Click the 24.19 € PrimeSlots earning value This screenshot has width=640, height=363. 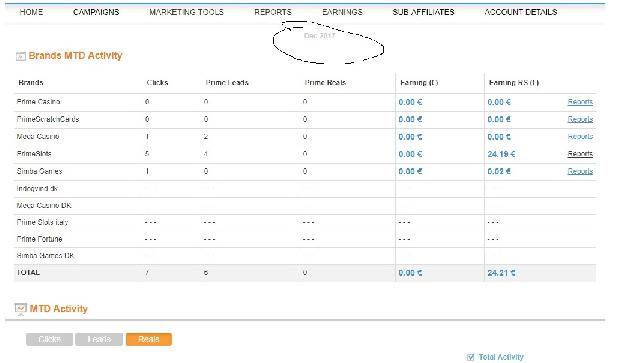(x=501, y=154)
